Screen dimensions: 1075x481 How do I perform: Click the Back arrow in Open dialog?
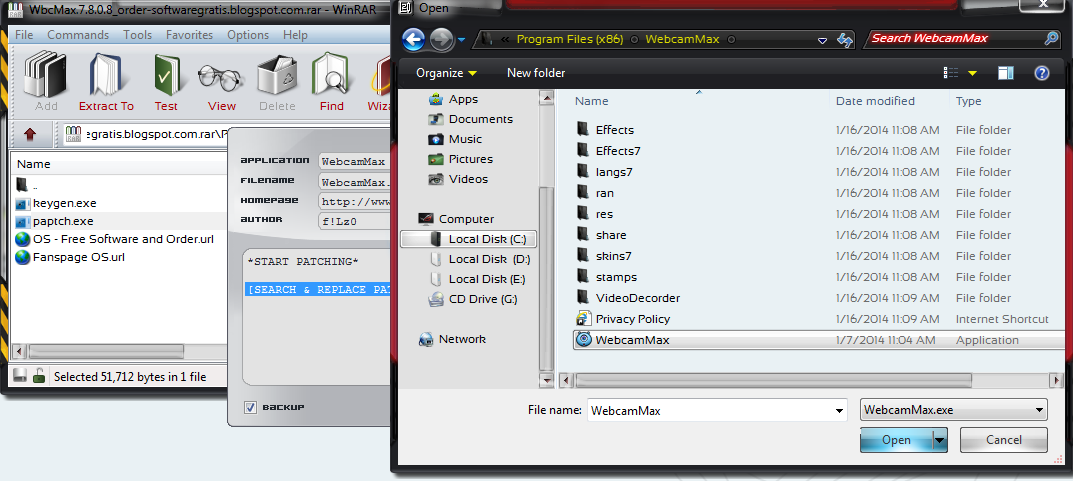413,39
